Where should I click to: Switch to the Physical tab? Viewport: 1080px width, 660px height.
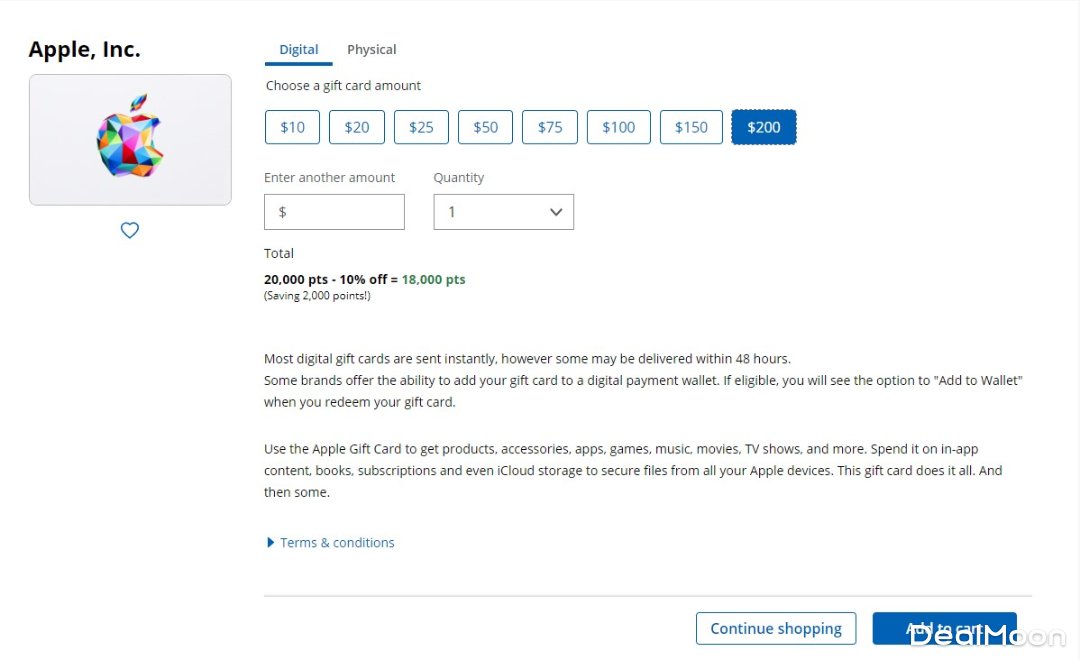pos(371,50)
